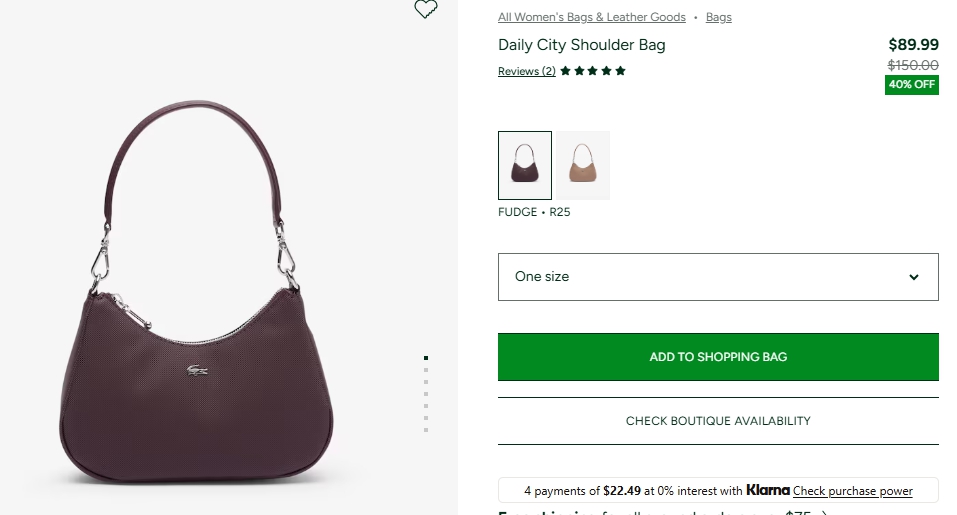This screenshot has width=957, height=515.
Task: Click Check purchase power link
Action: [852, 491]
